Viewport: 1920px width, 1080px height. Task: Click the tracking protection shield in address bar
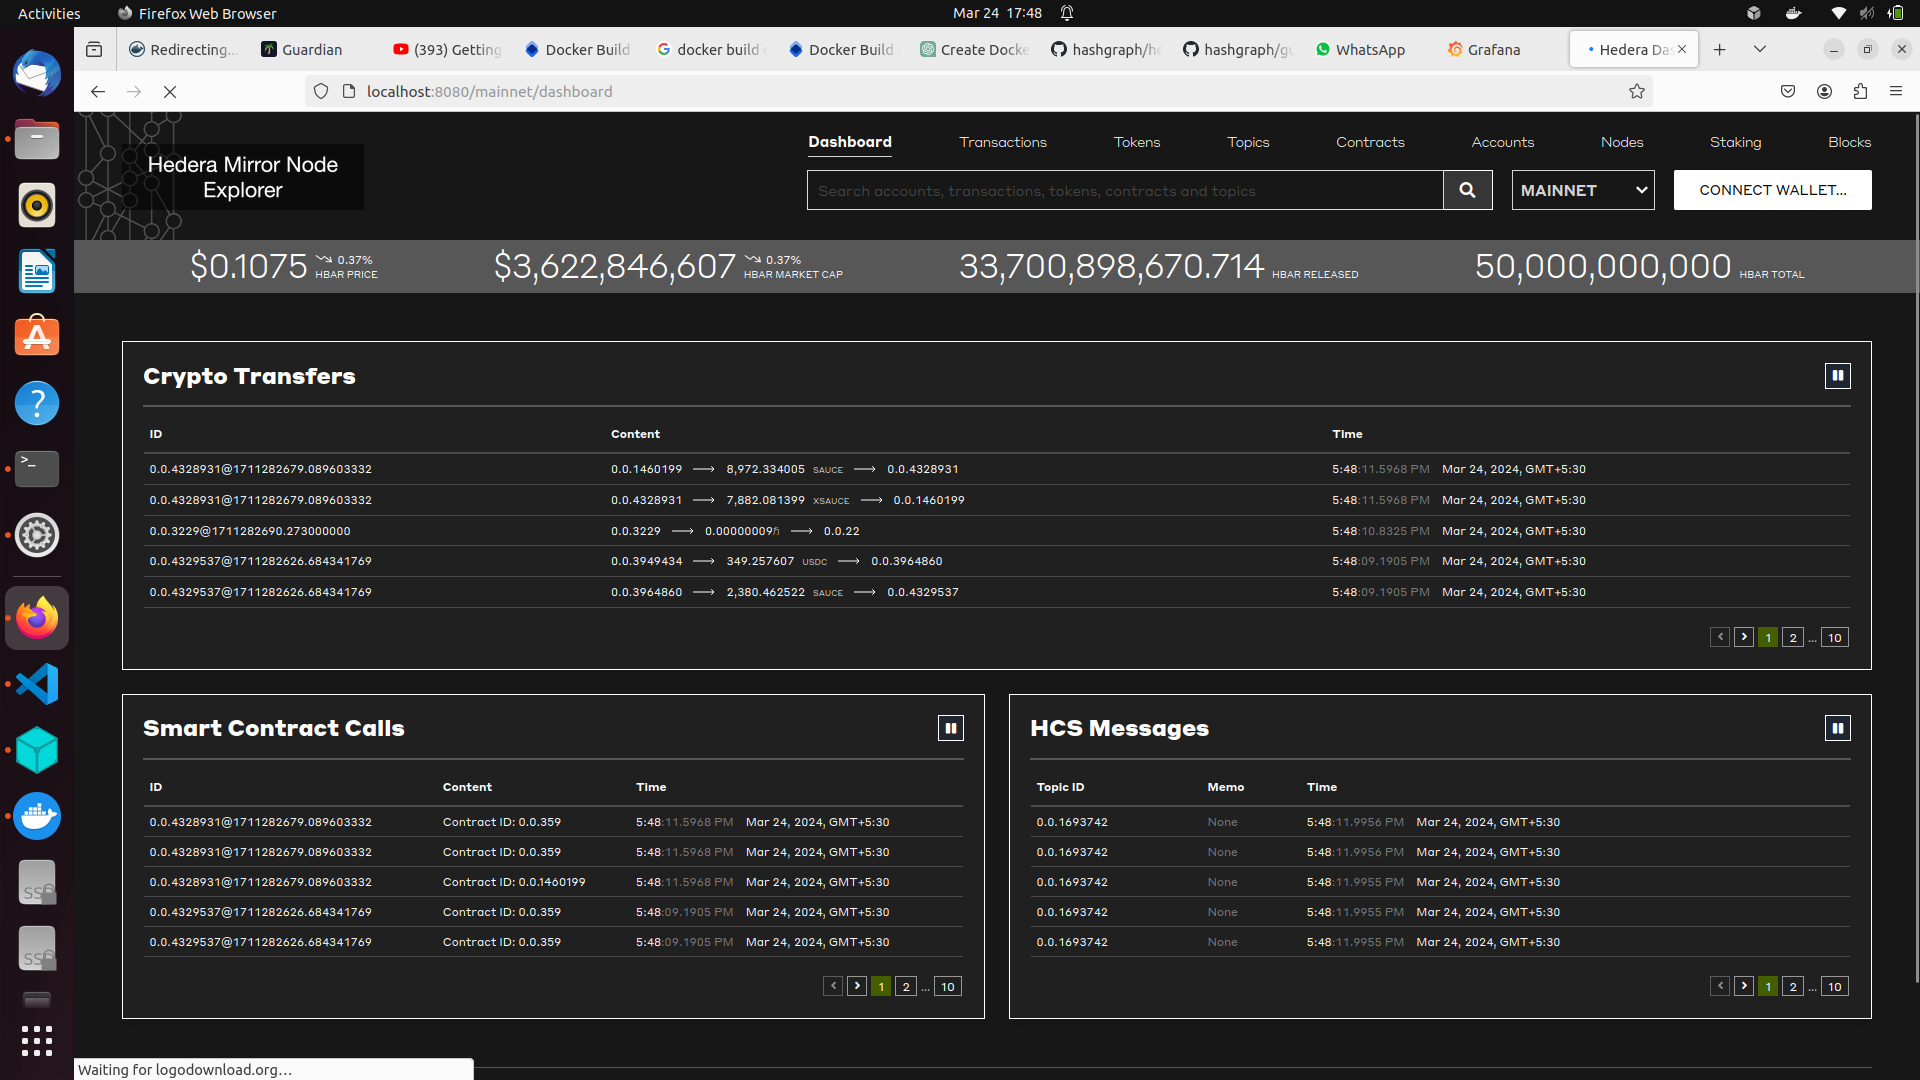(320, 91)
